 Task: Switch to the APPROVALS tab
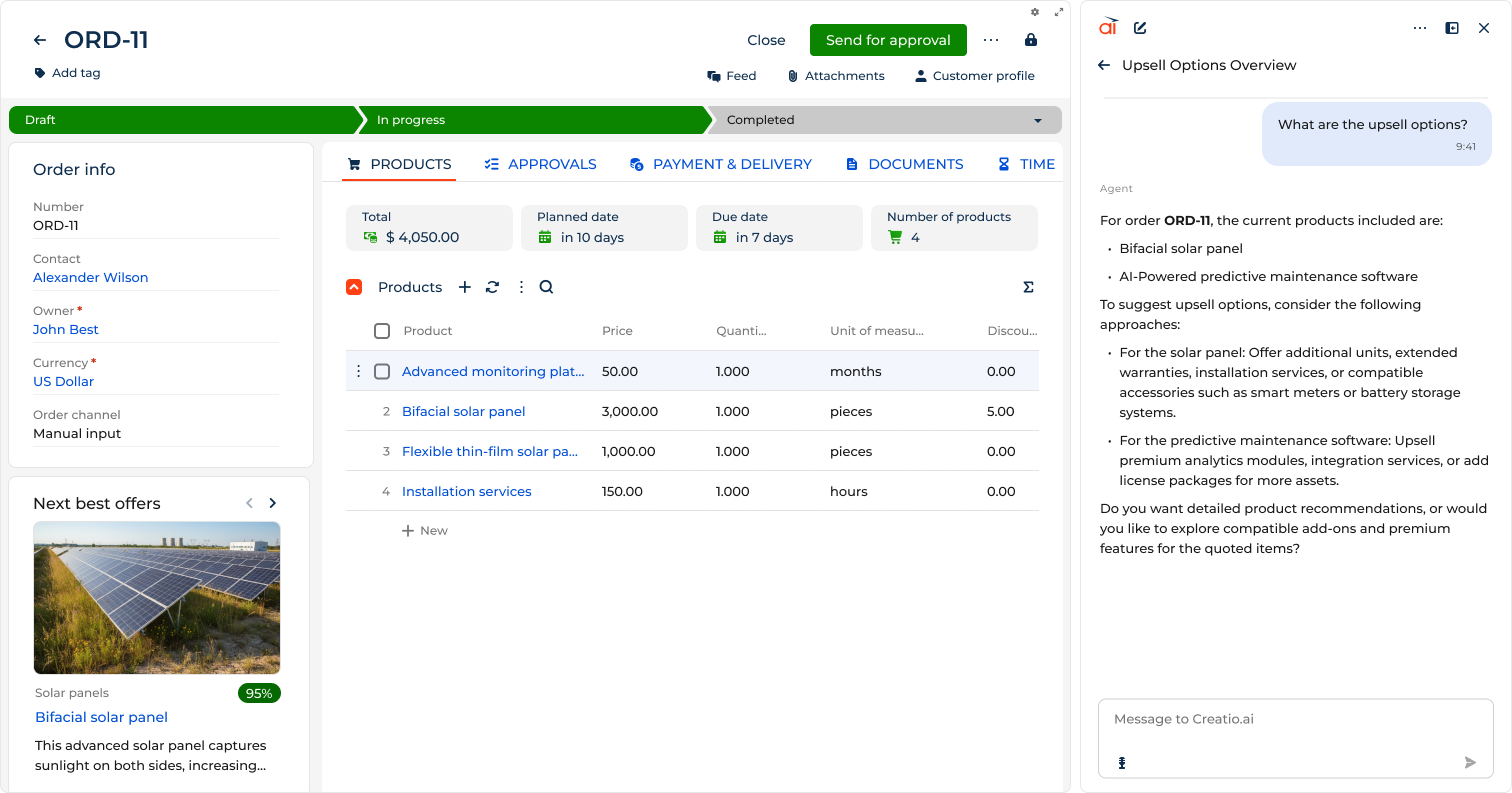(541, 163)
